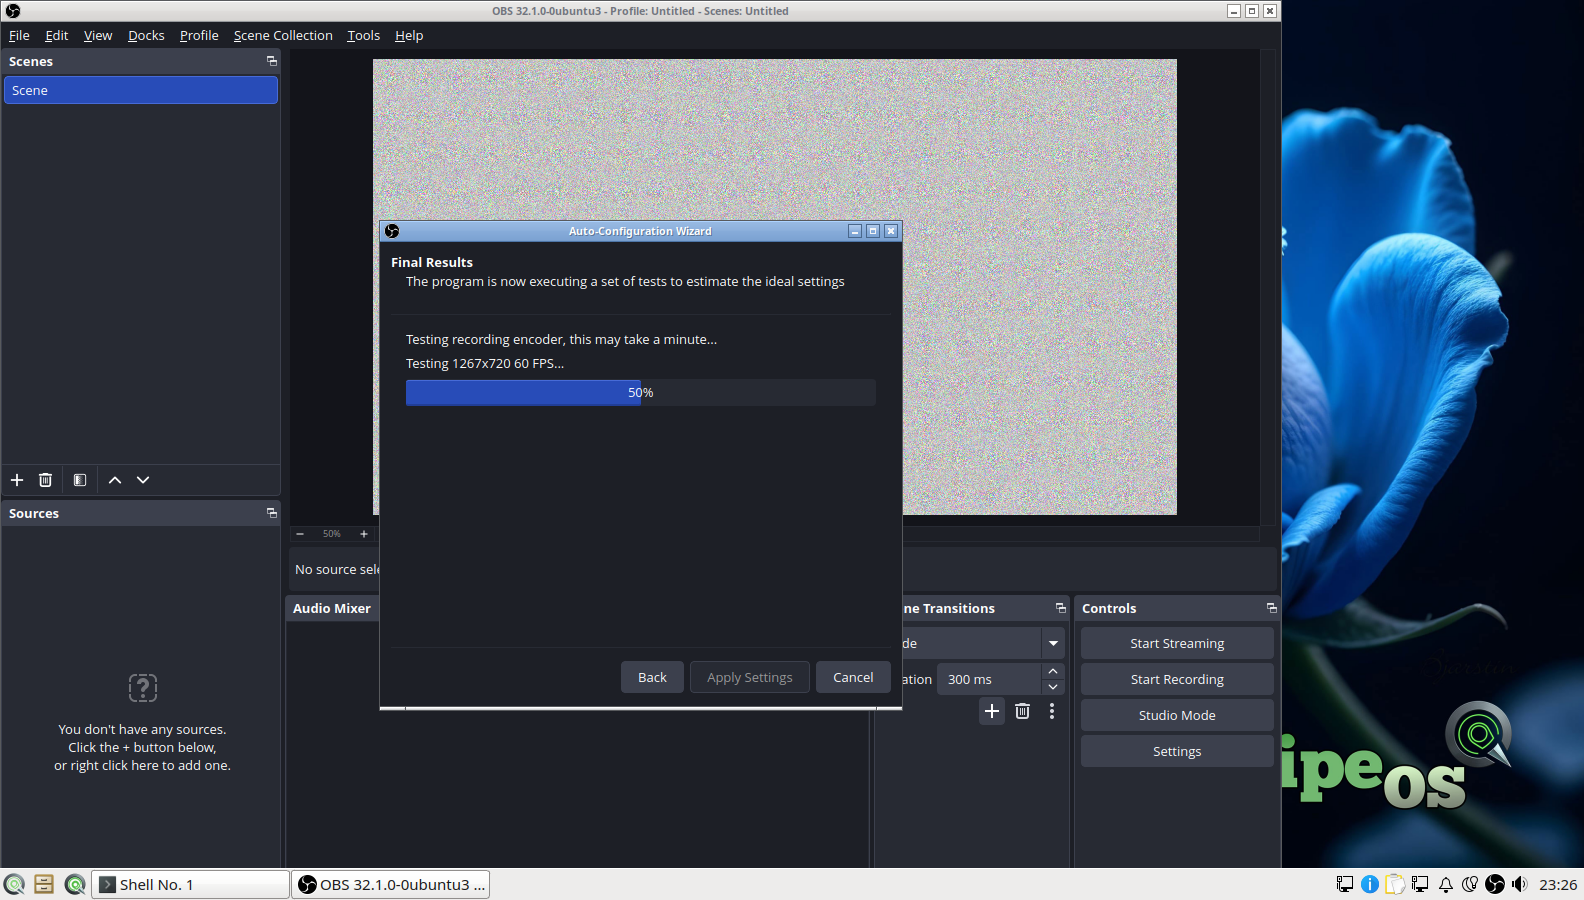The width and height of the screenshot is (1584, 900).
Task: Add a configurable transition with the plus icon
Action: pos(992,711)
